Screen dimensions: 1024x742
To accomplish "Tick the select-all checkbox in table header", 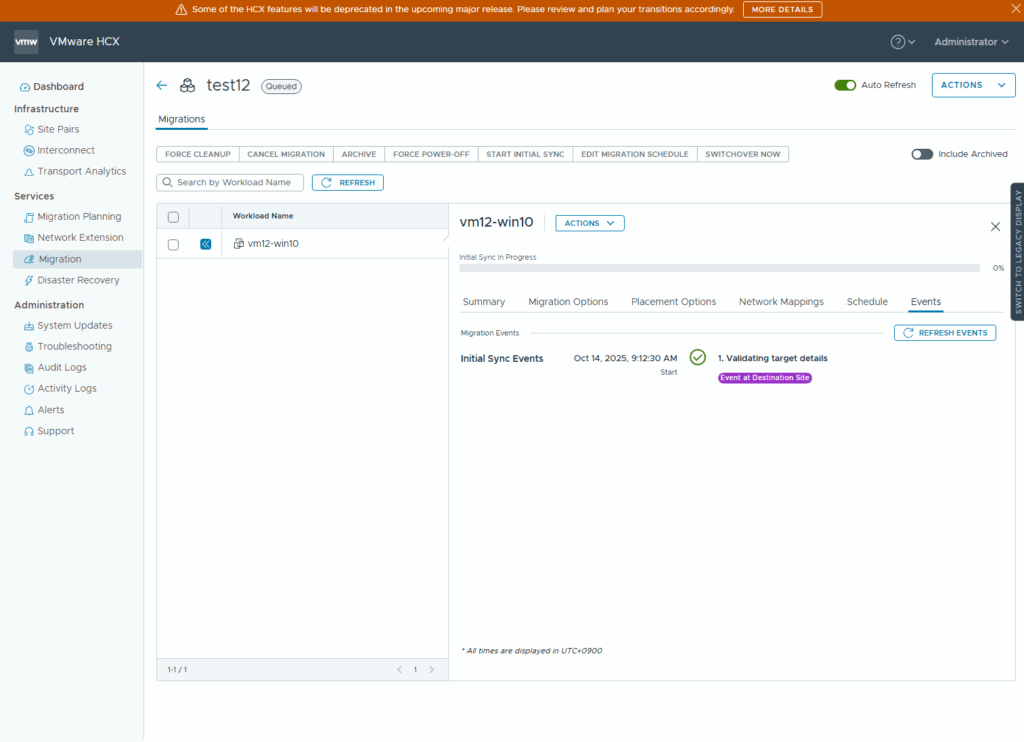I will tap(173, 217).
